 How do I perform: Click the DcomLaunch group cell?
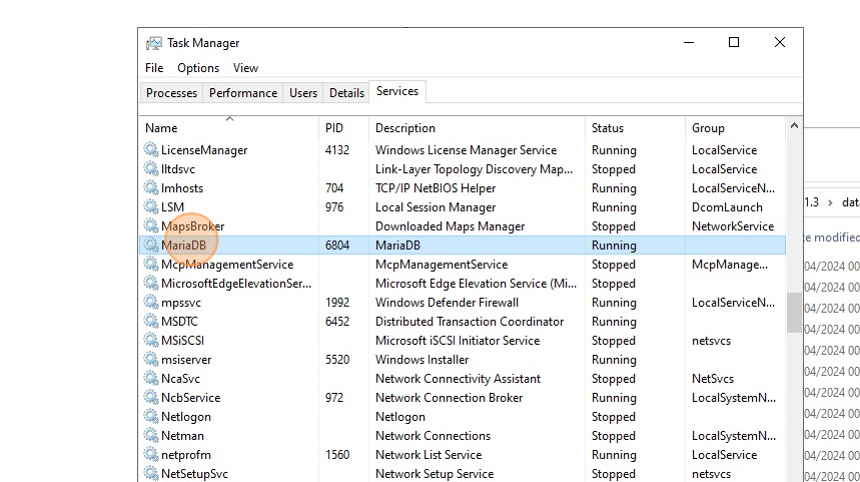pos(727,207)
